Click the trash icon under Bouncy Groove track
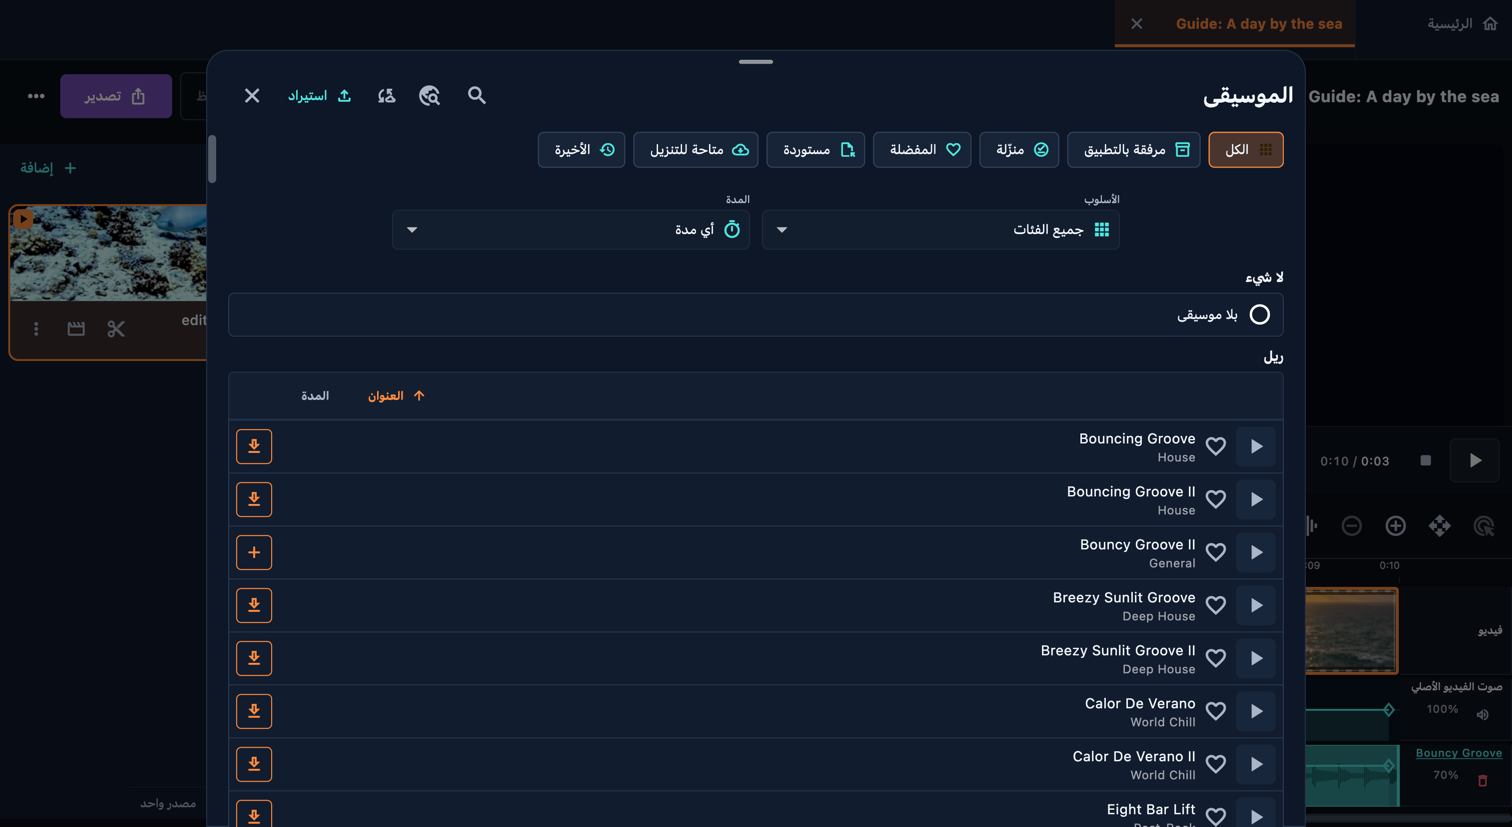Viewport: 1512px width, 827px height. click(1483, 780)
